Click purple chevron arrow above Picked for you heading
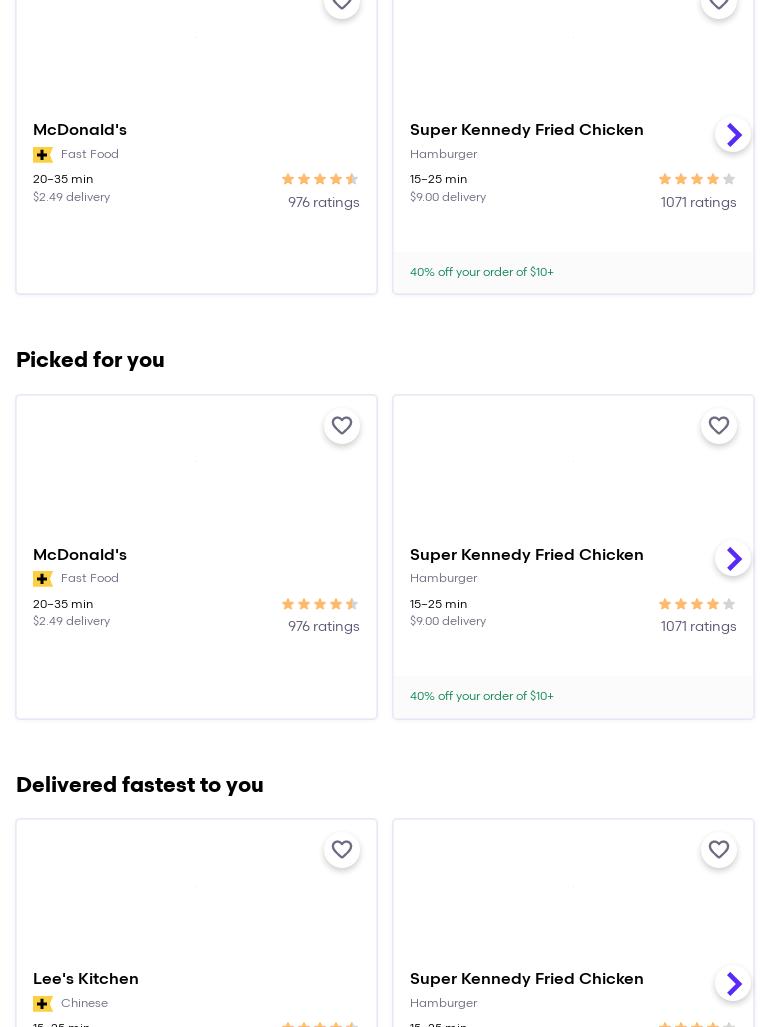The height and width of the screenshot is (1027, 770). (x=733, y=135)
